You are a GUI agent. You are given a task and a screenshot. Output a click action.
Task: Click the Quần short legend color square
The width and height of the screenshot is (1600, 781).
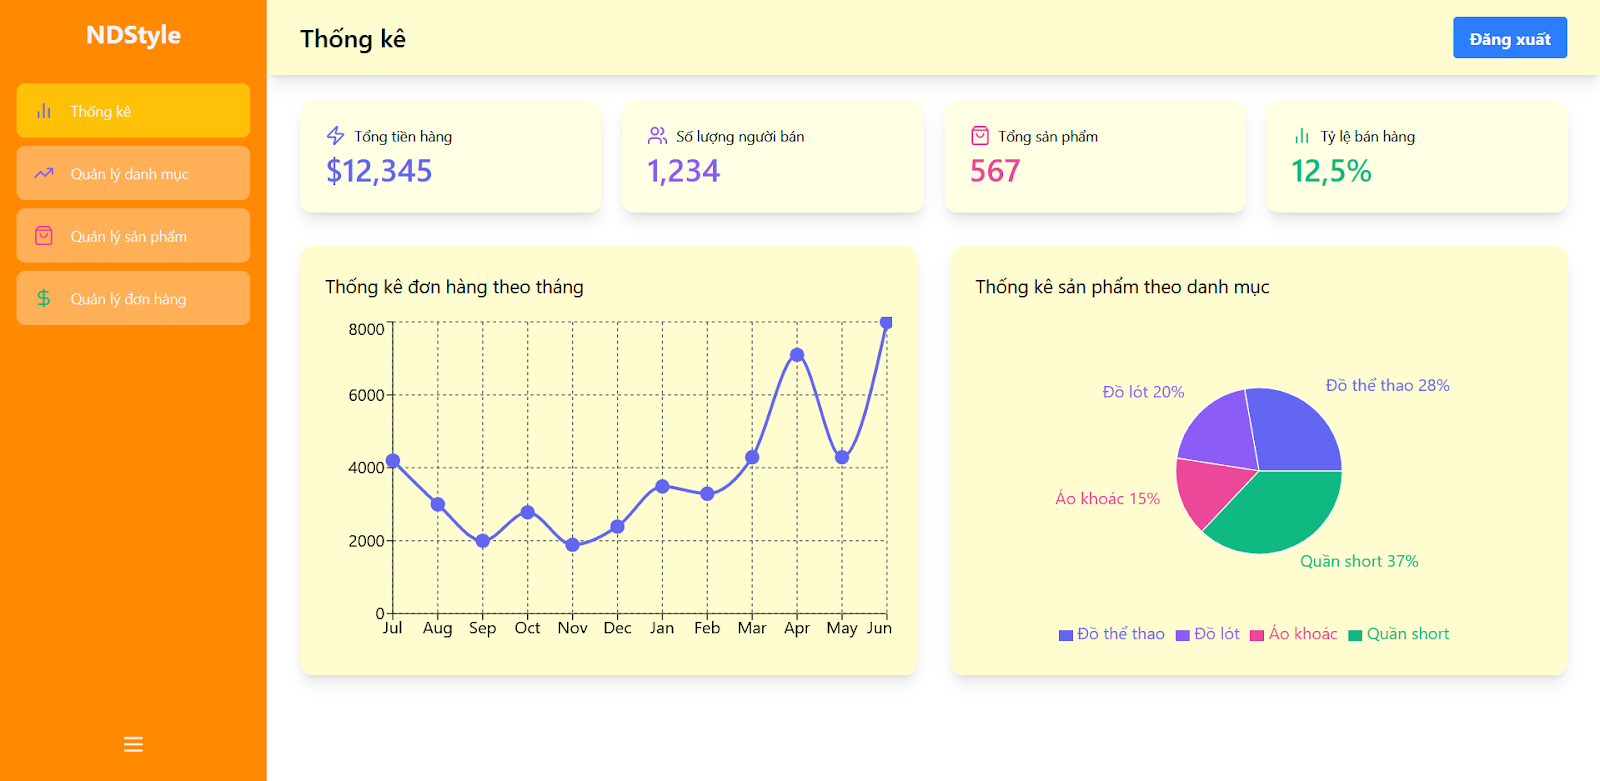1355,635
